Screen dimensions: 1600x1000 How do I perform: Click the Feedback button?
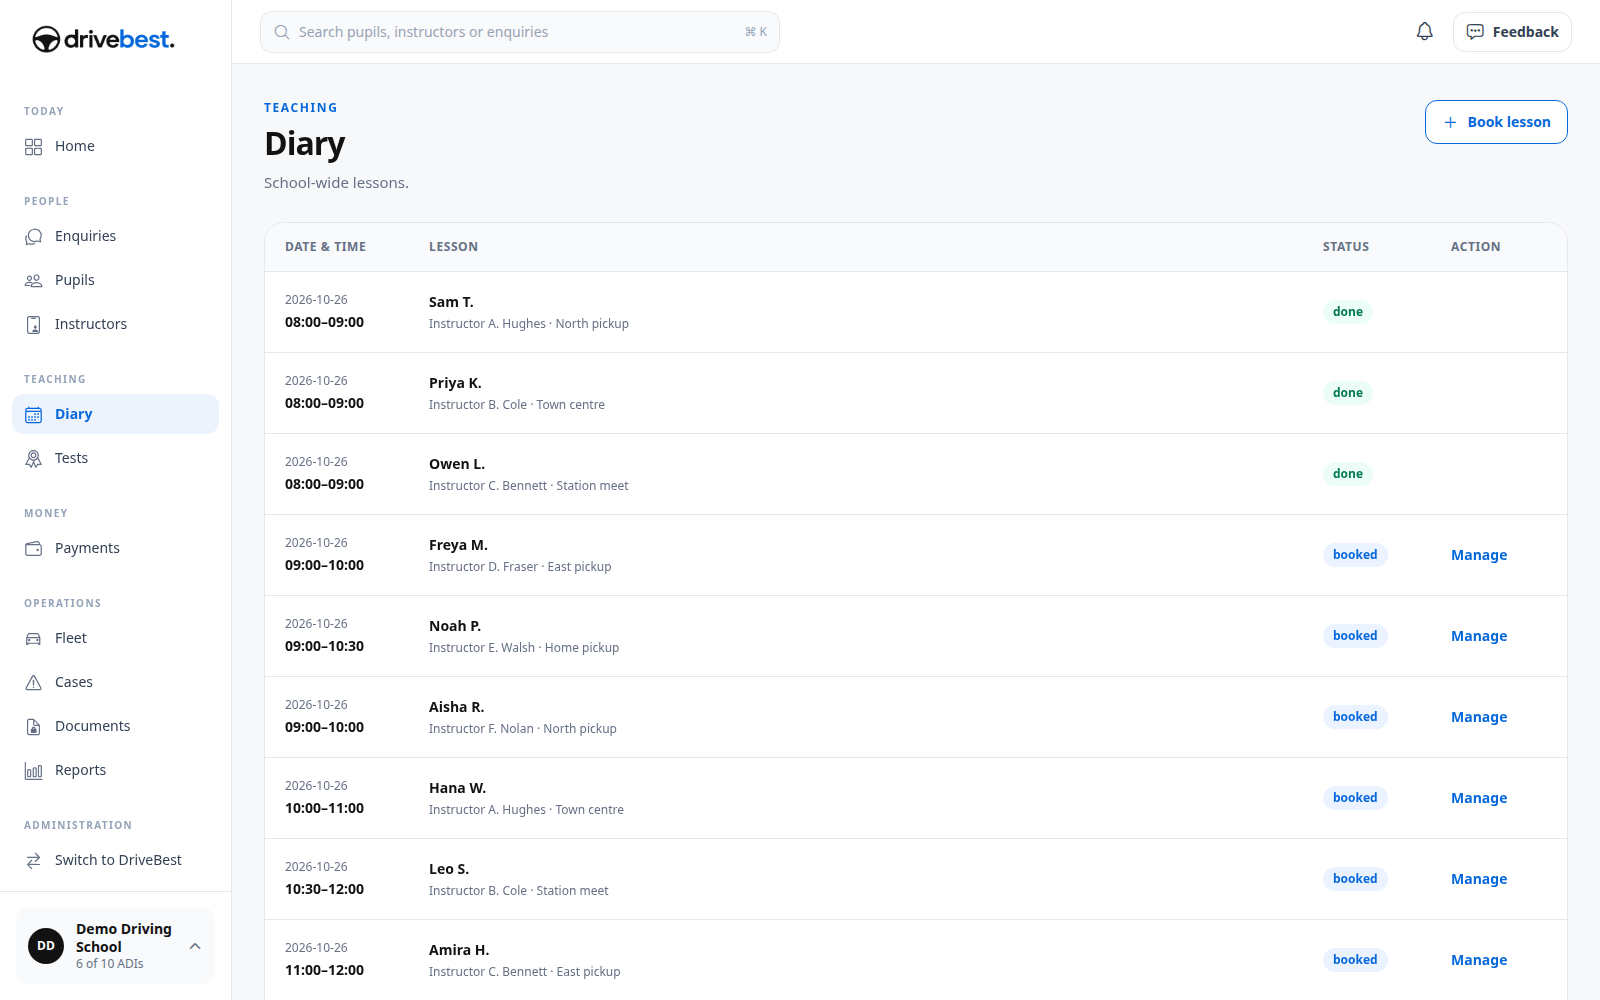pyautogui.click(x=1512, y=32)
